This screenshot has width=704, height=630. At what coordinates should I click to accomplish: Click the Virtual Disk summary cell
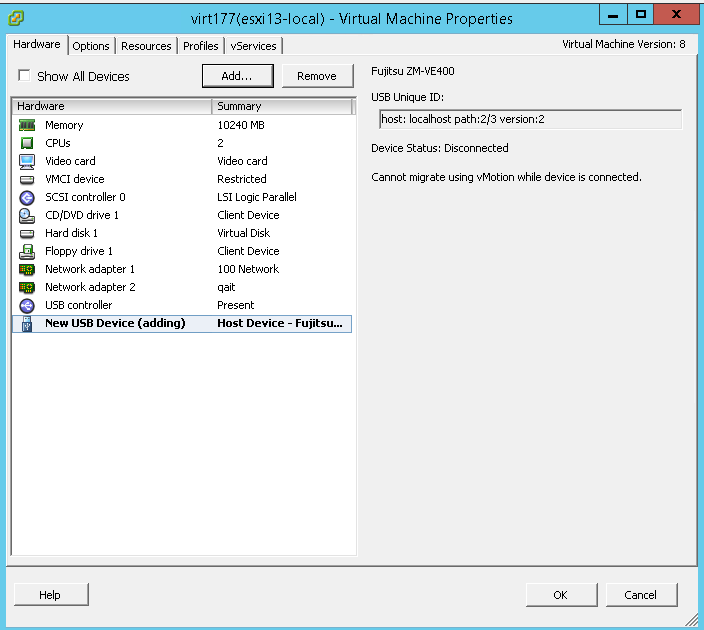point(243,233)
